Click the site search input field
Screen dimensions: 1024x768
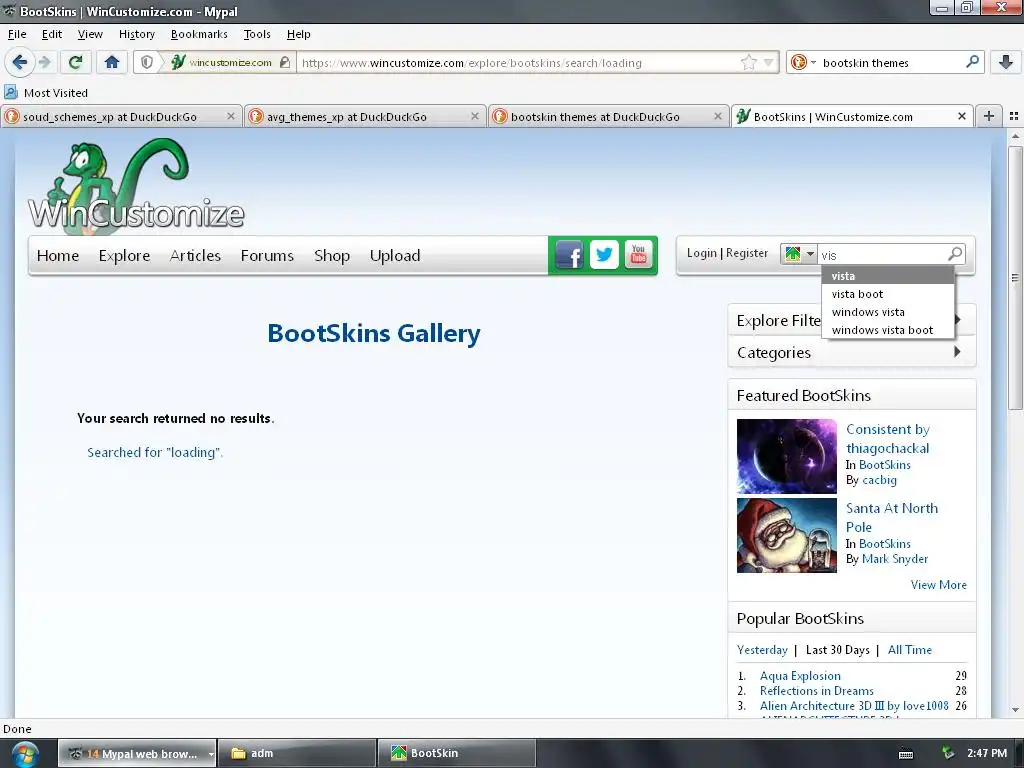882,255
